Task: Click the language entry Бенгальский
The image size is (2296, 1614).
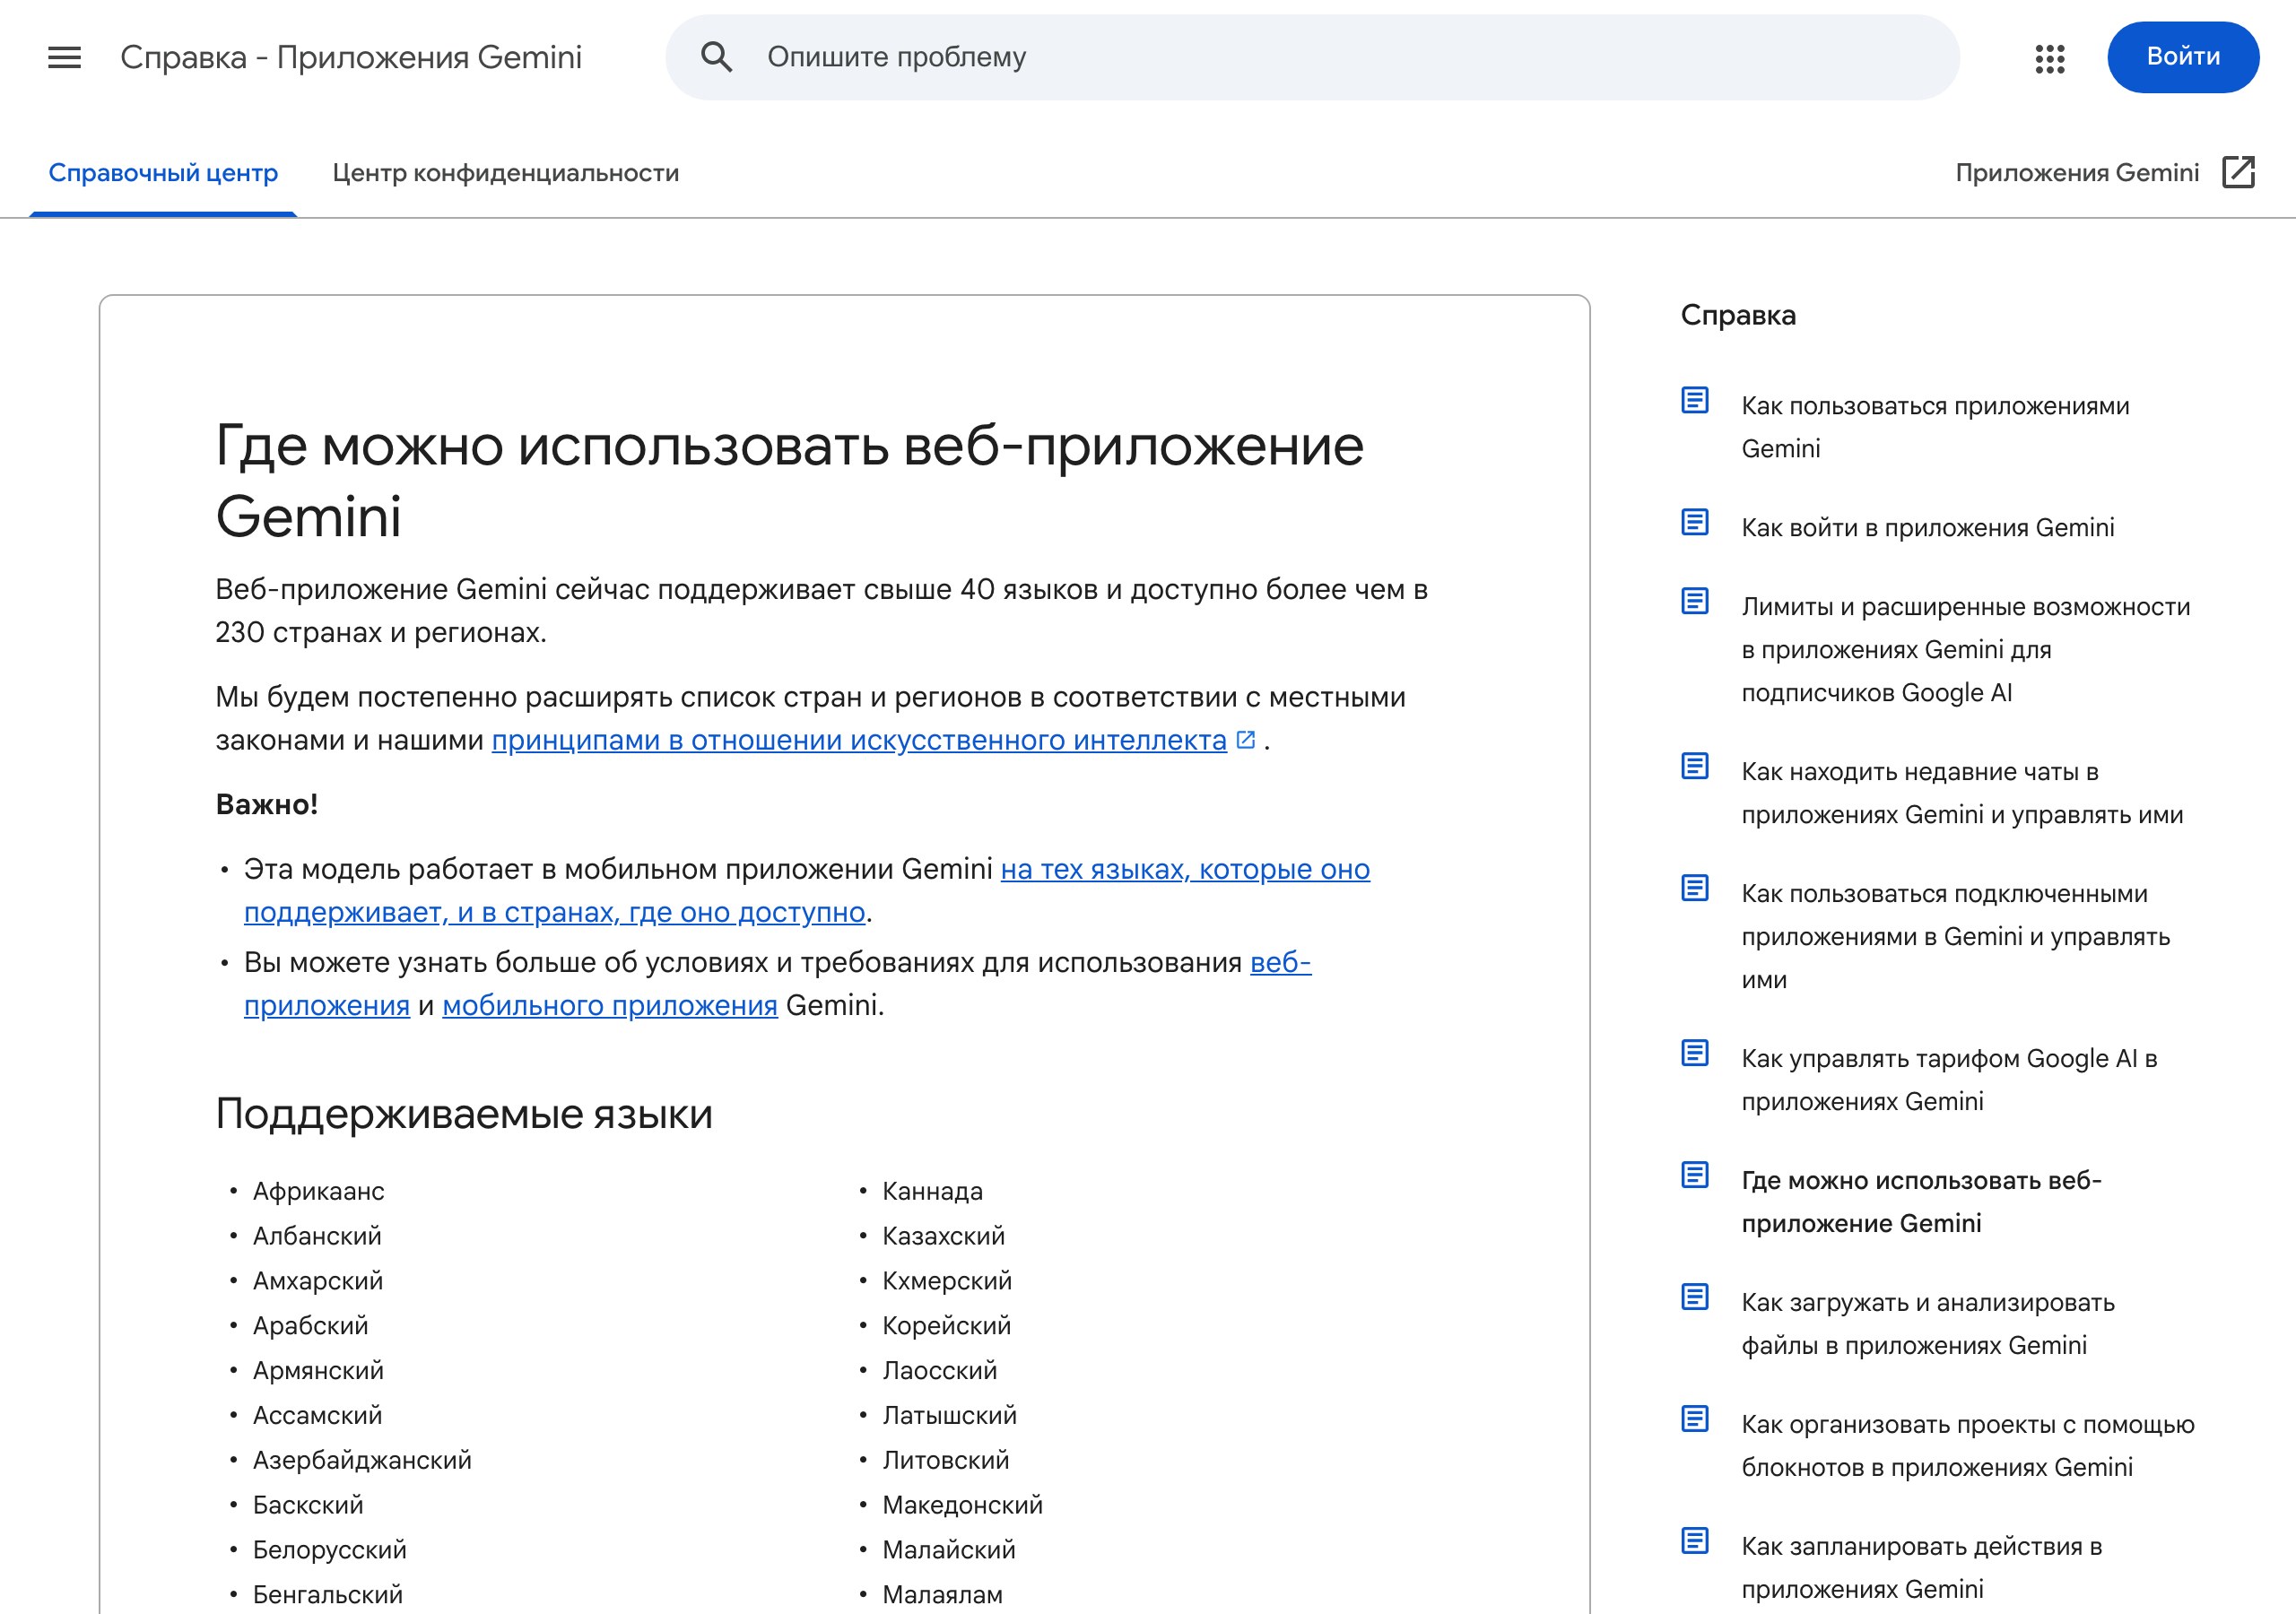Action: pos(327,1596)
